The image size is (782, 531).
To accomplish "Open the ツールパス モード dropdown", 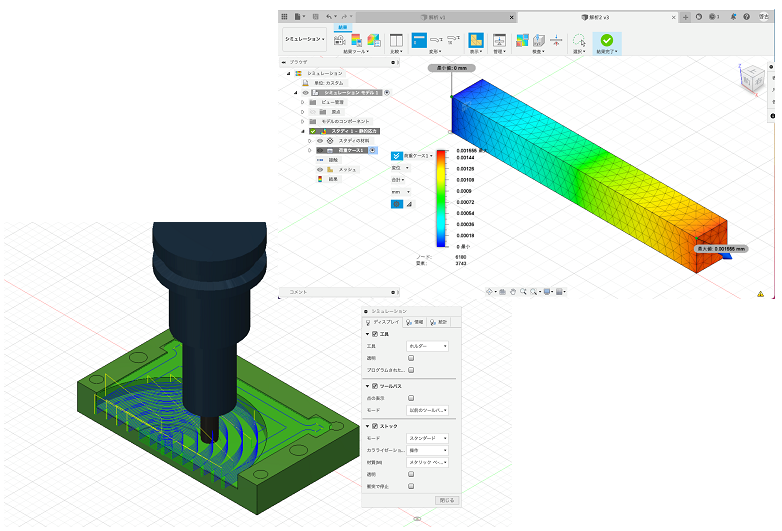I will 427,410.
